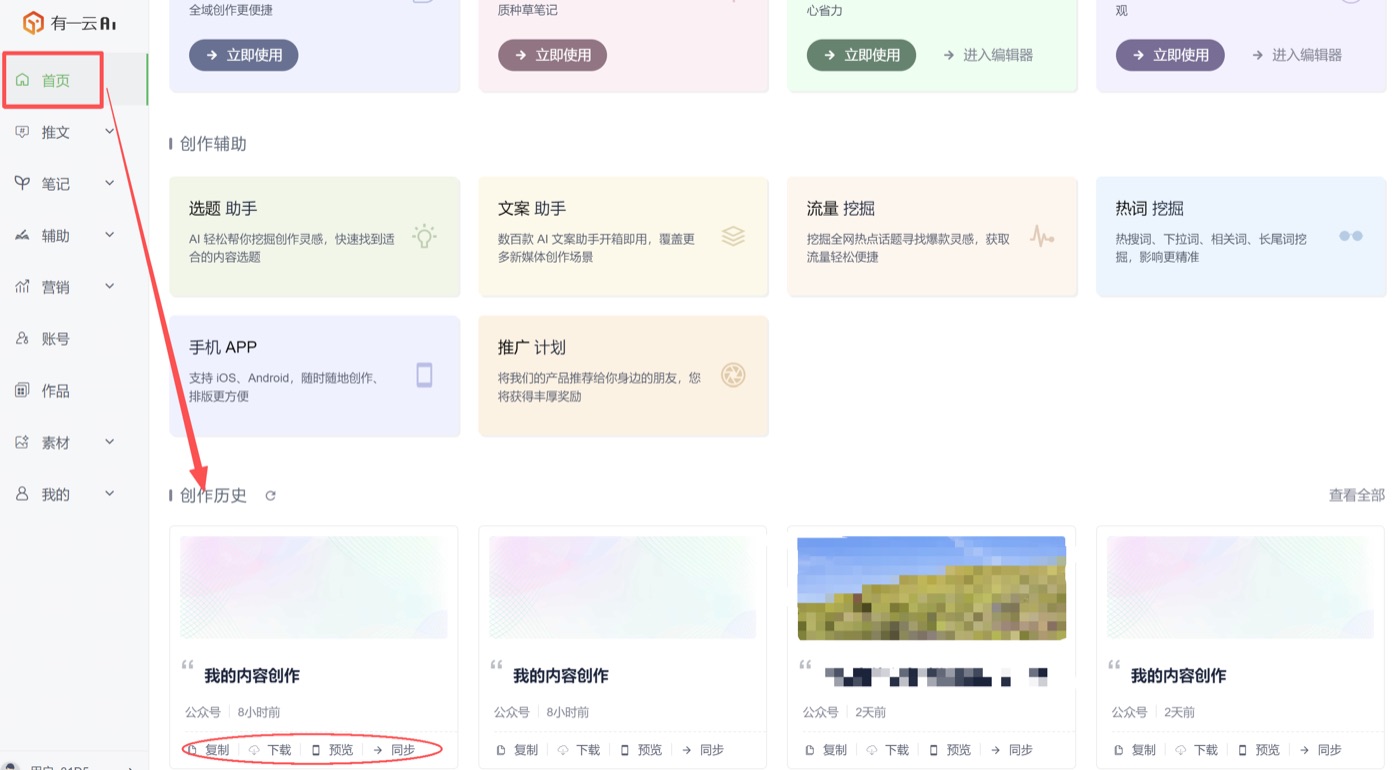Viewport: 1400px width, 770px height.
Task: Expand the 辅助 sidebar chevron
Action: click(110, 235)
